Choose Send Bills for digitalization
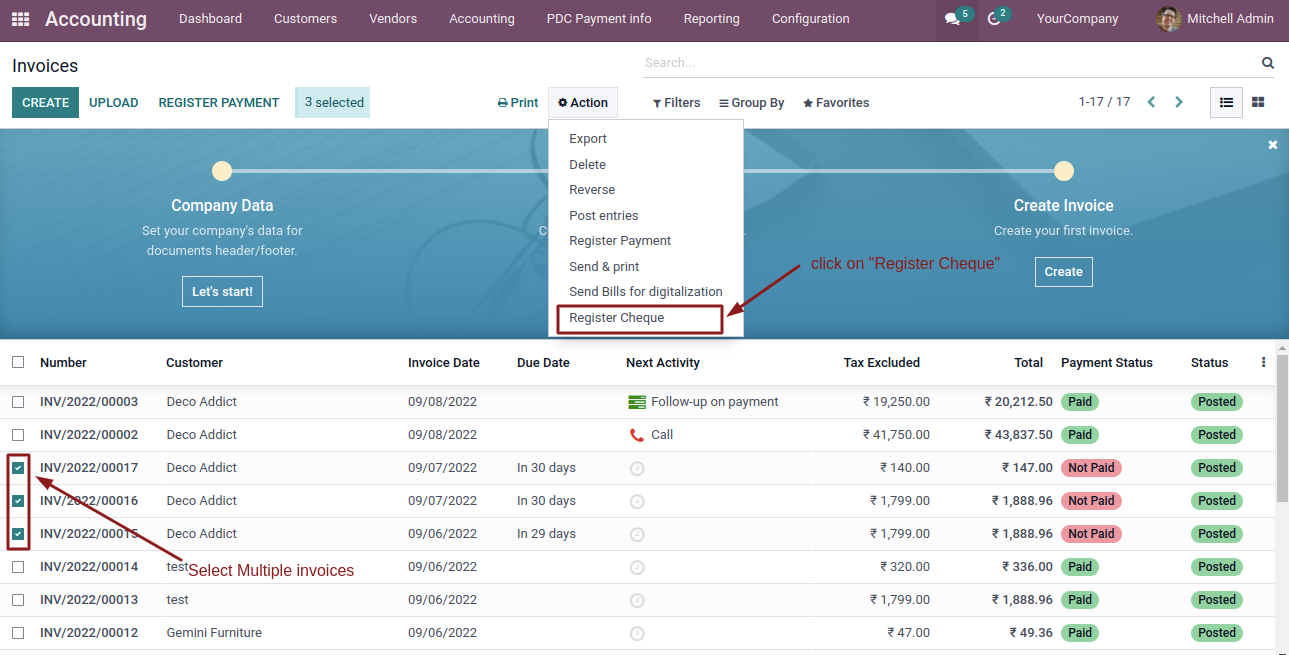This screenshot has height=655, width=1289. tap(646, 292)
